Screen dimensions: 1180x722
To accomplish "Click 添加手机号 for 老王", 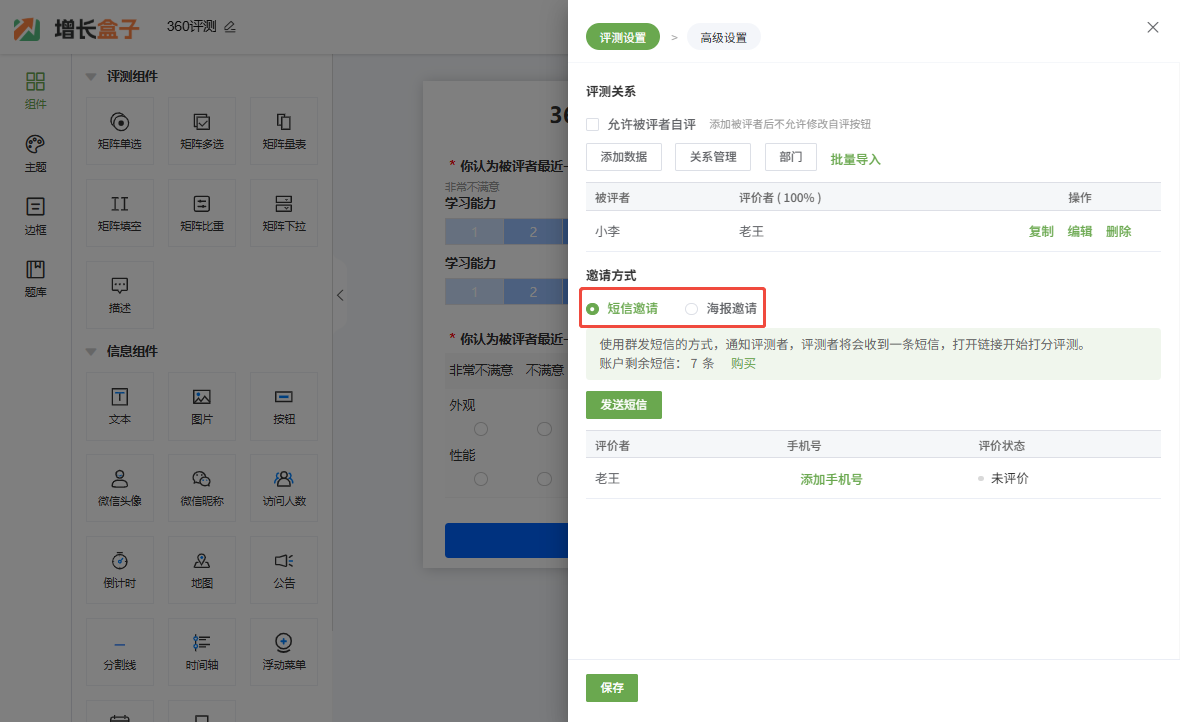I will point(831,479).
